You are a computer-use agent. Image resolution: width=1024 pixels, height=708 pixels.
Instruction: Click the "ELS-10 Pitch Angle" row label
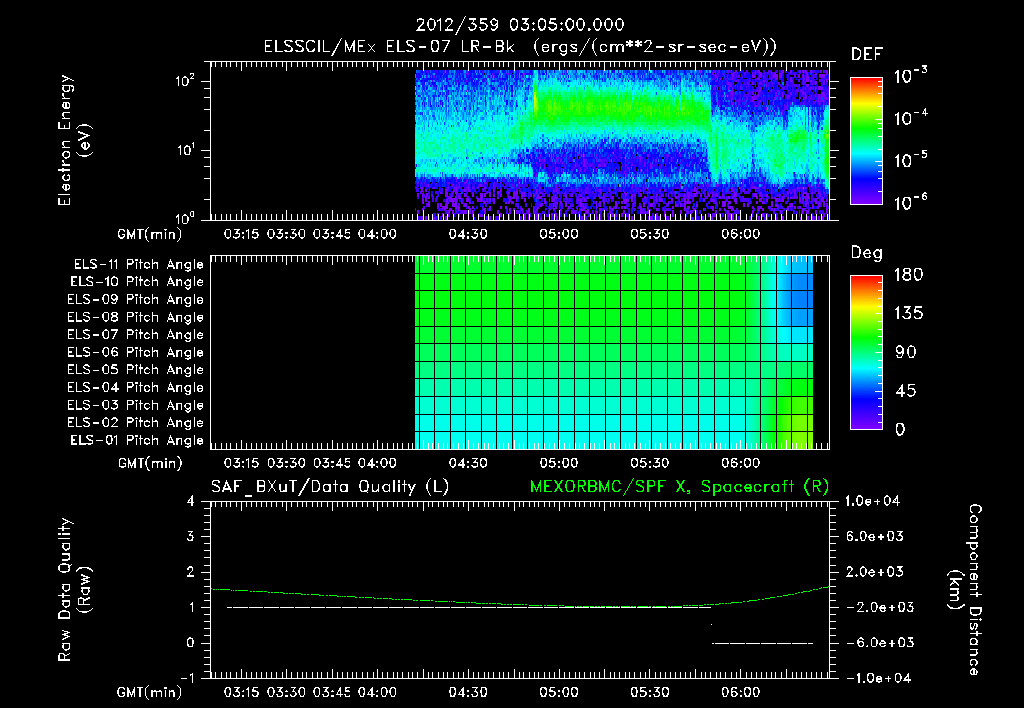[136, 282]
